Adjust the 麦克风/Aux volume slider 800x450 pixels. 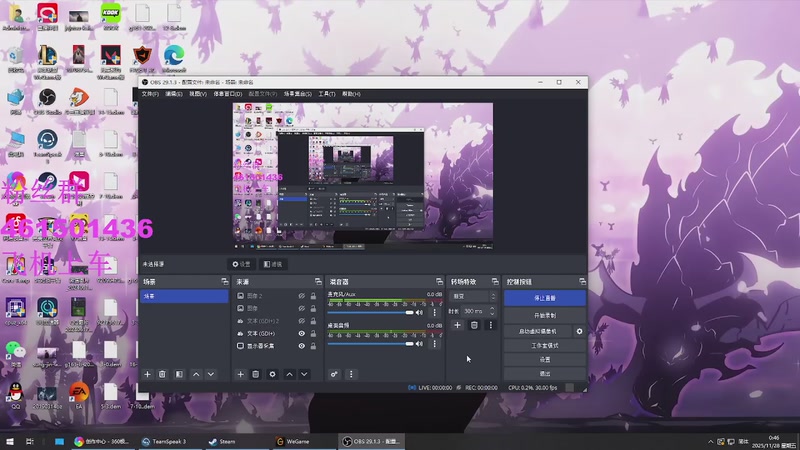[x=370, y=312]
